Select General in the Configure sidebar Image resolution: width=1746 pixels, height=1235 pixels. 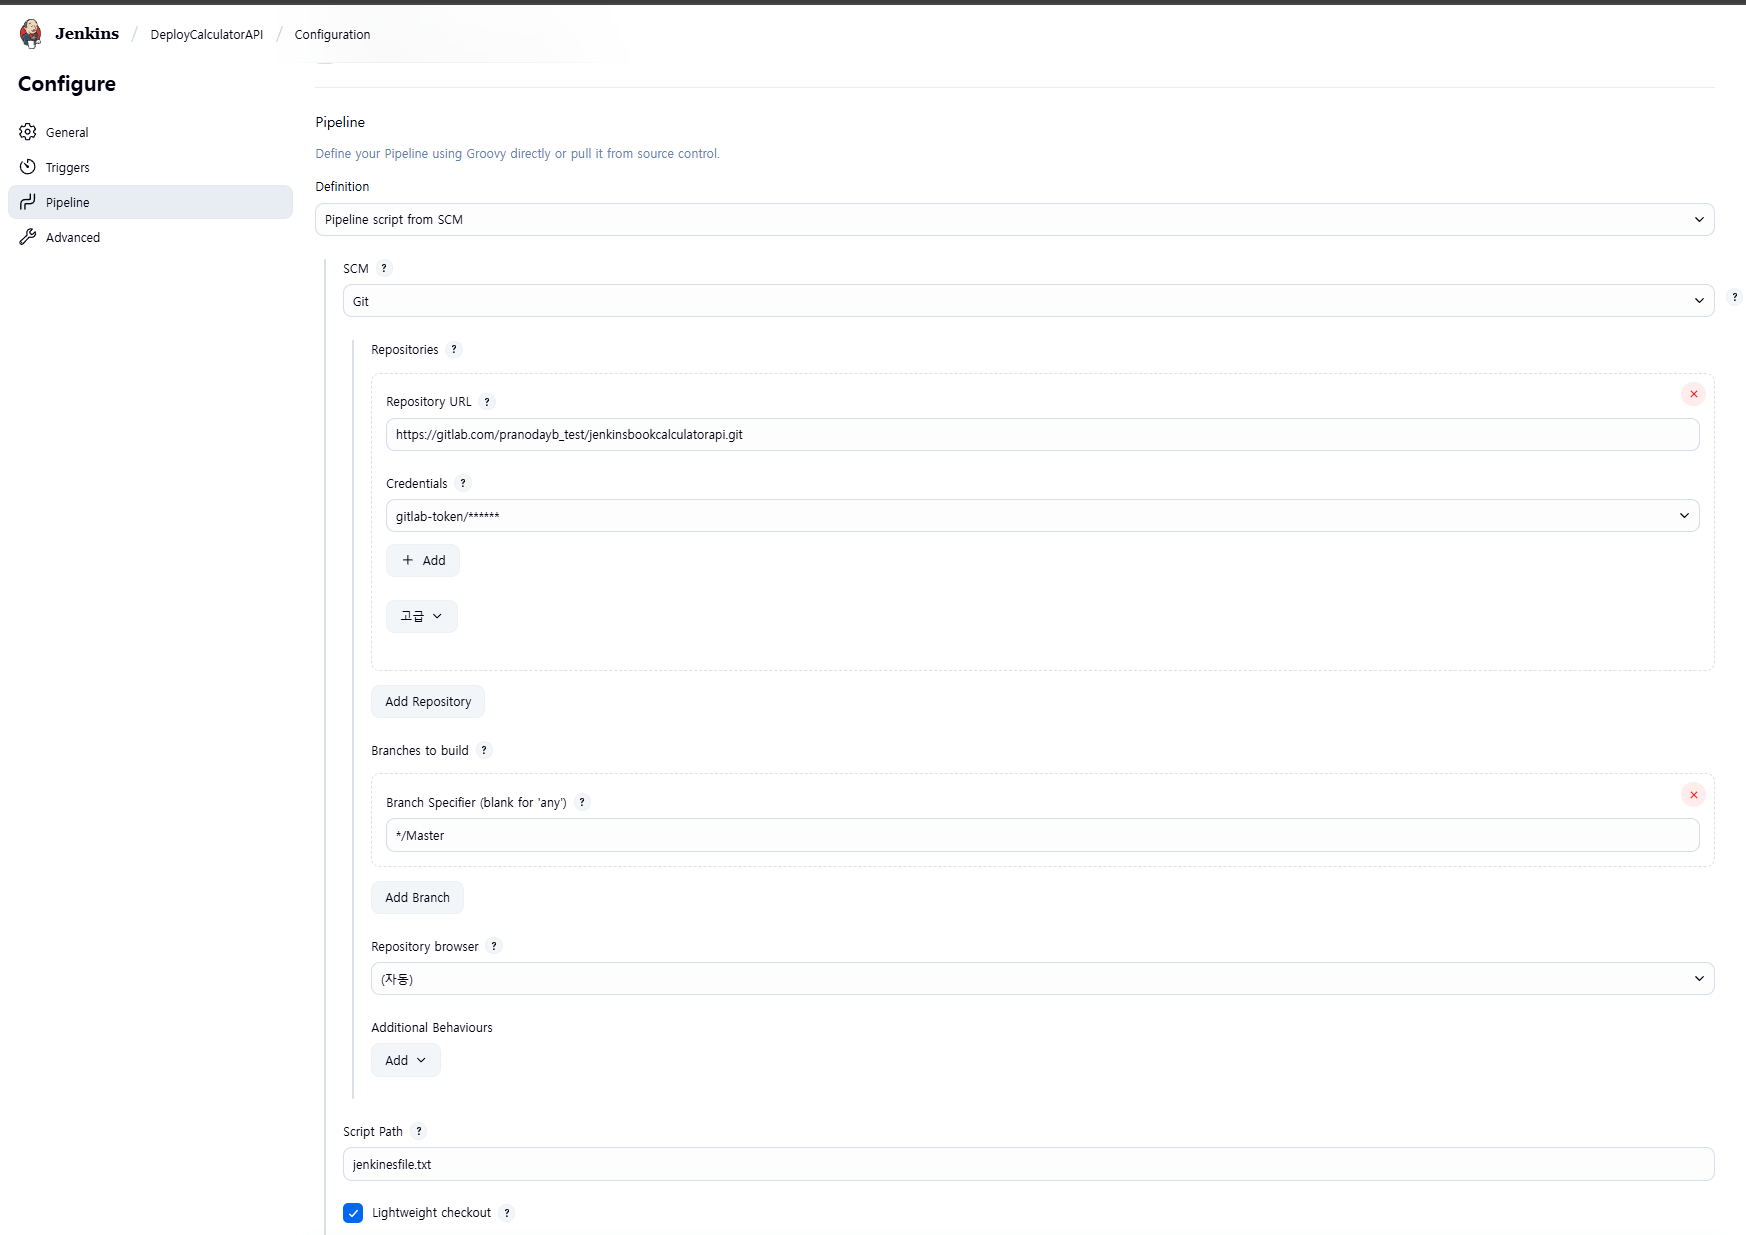coord(150,132)
